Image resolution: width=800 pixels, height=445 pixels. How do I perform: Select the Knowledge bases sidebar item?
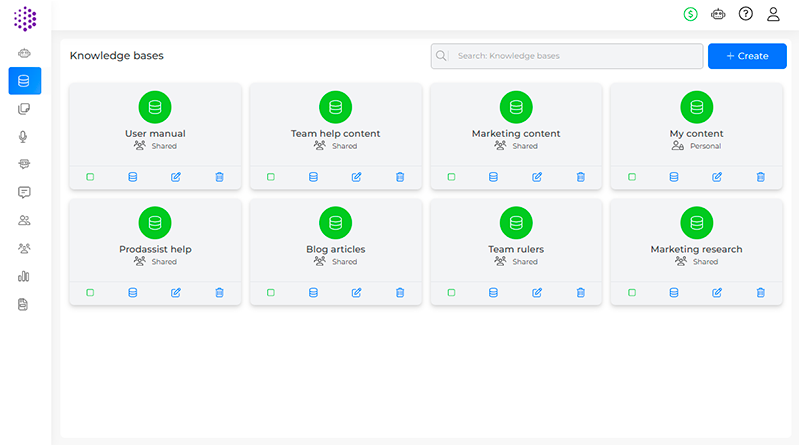pos(24,81)
